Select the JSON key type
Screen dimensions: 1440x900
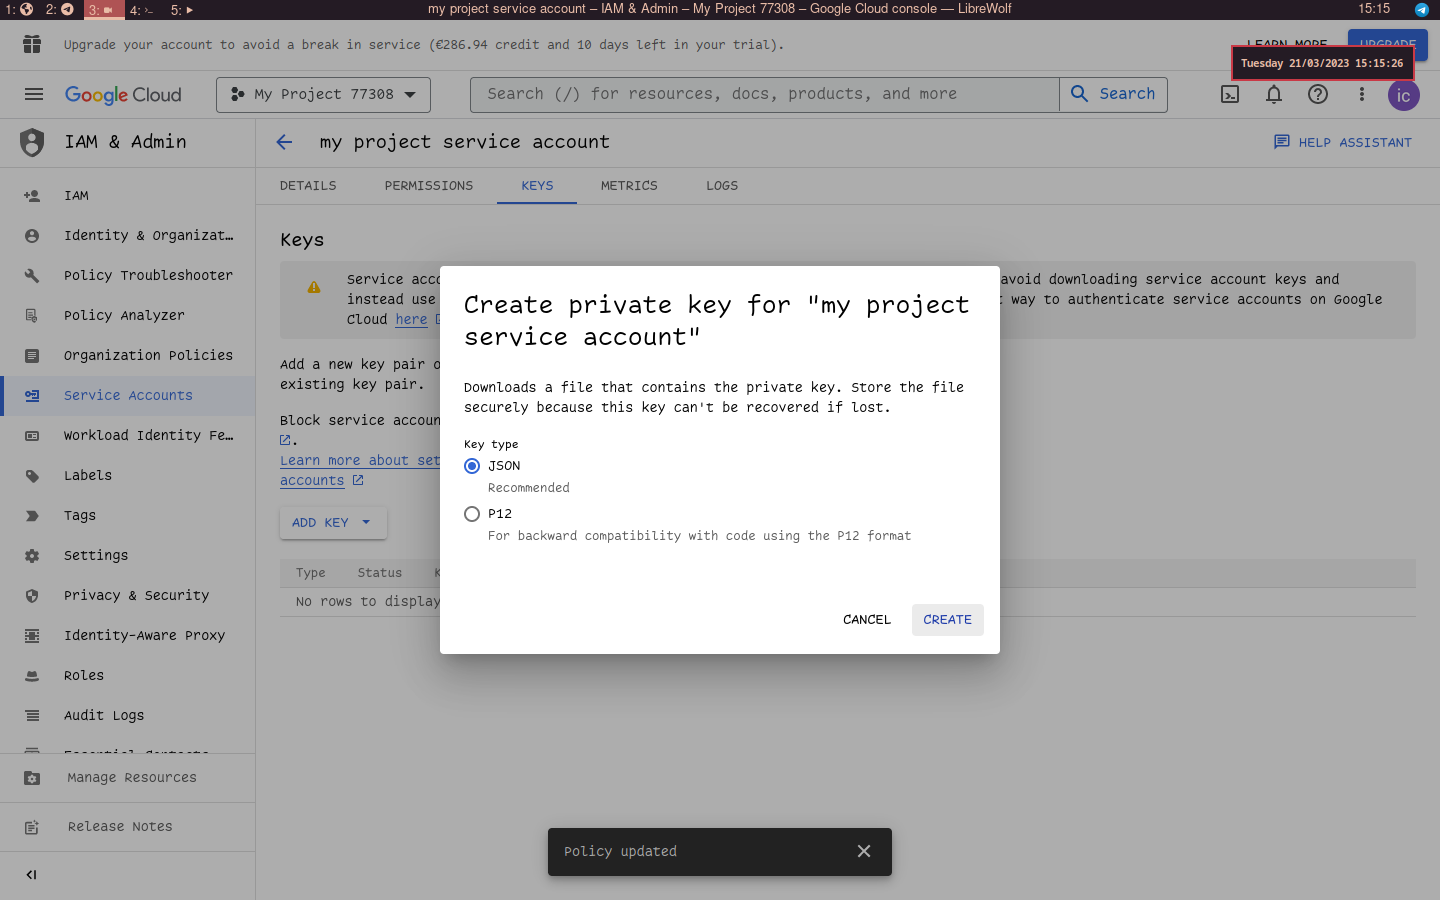(x=472, y=466)
